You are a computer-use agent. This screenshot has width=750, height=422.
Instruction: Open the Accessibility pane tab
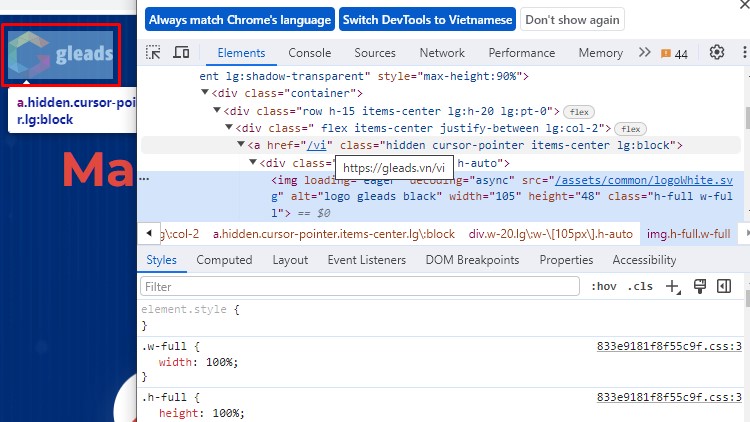pos(644,260)
